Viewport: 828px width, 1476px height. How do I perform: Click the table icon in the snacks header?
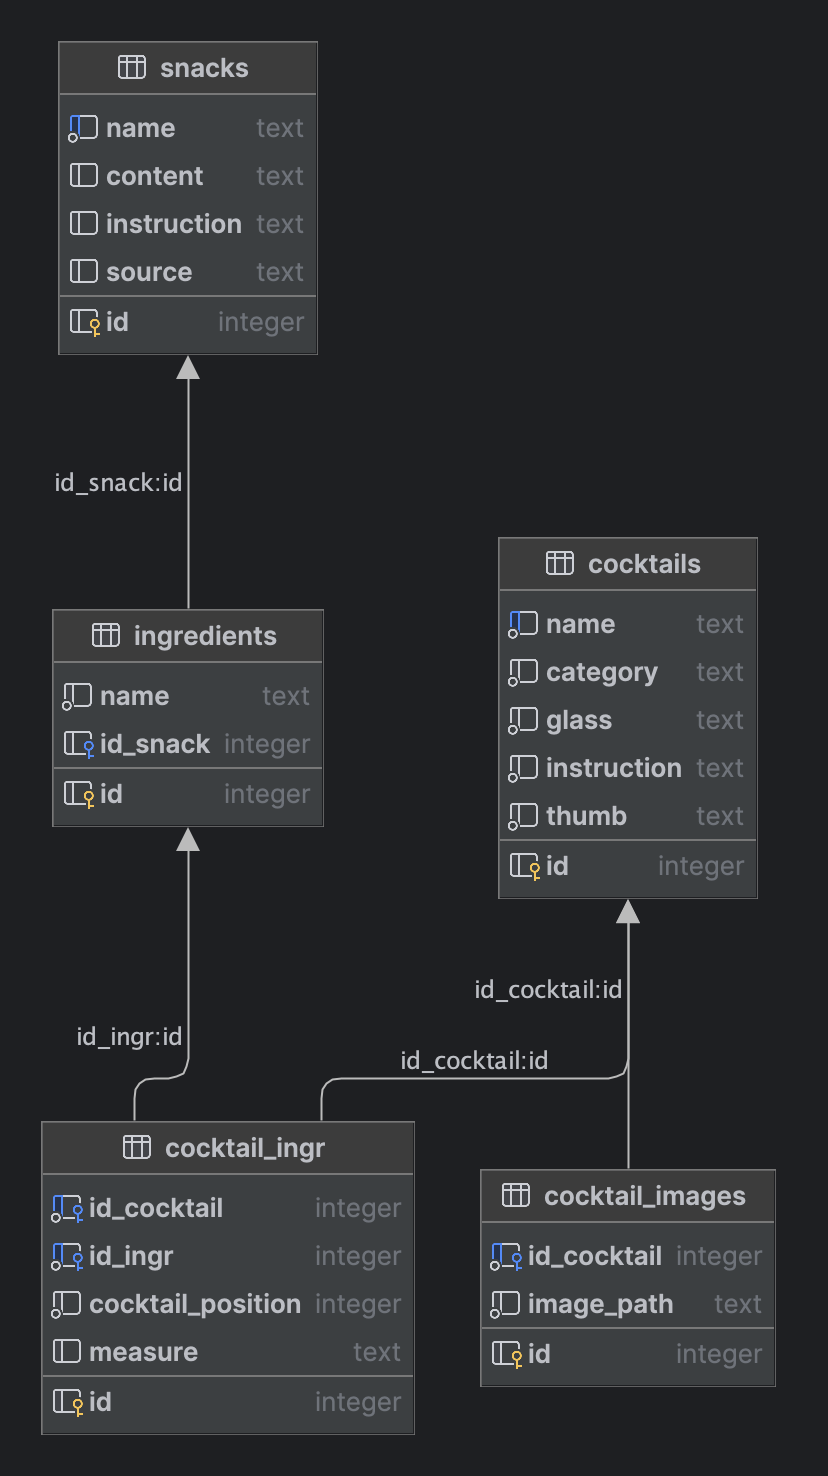click(132, 68)
